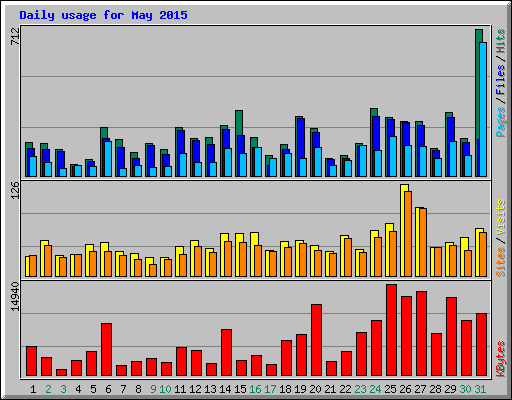Click the short red KBytes bar for day 3

(x=61, y=372)
